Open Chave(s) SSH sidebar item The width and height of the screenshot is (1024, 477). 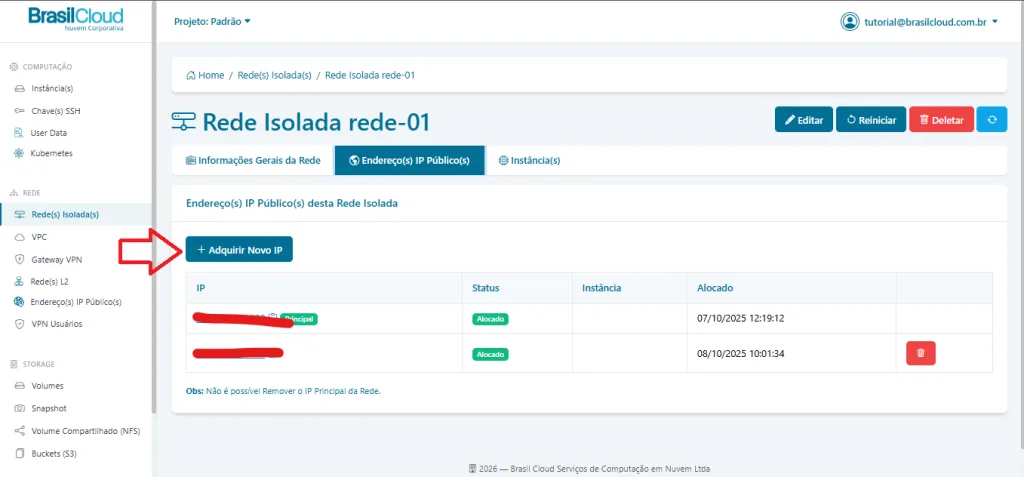click(x=55, y=110)
